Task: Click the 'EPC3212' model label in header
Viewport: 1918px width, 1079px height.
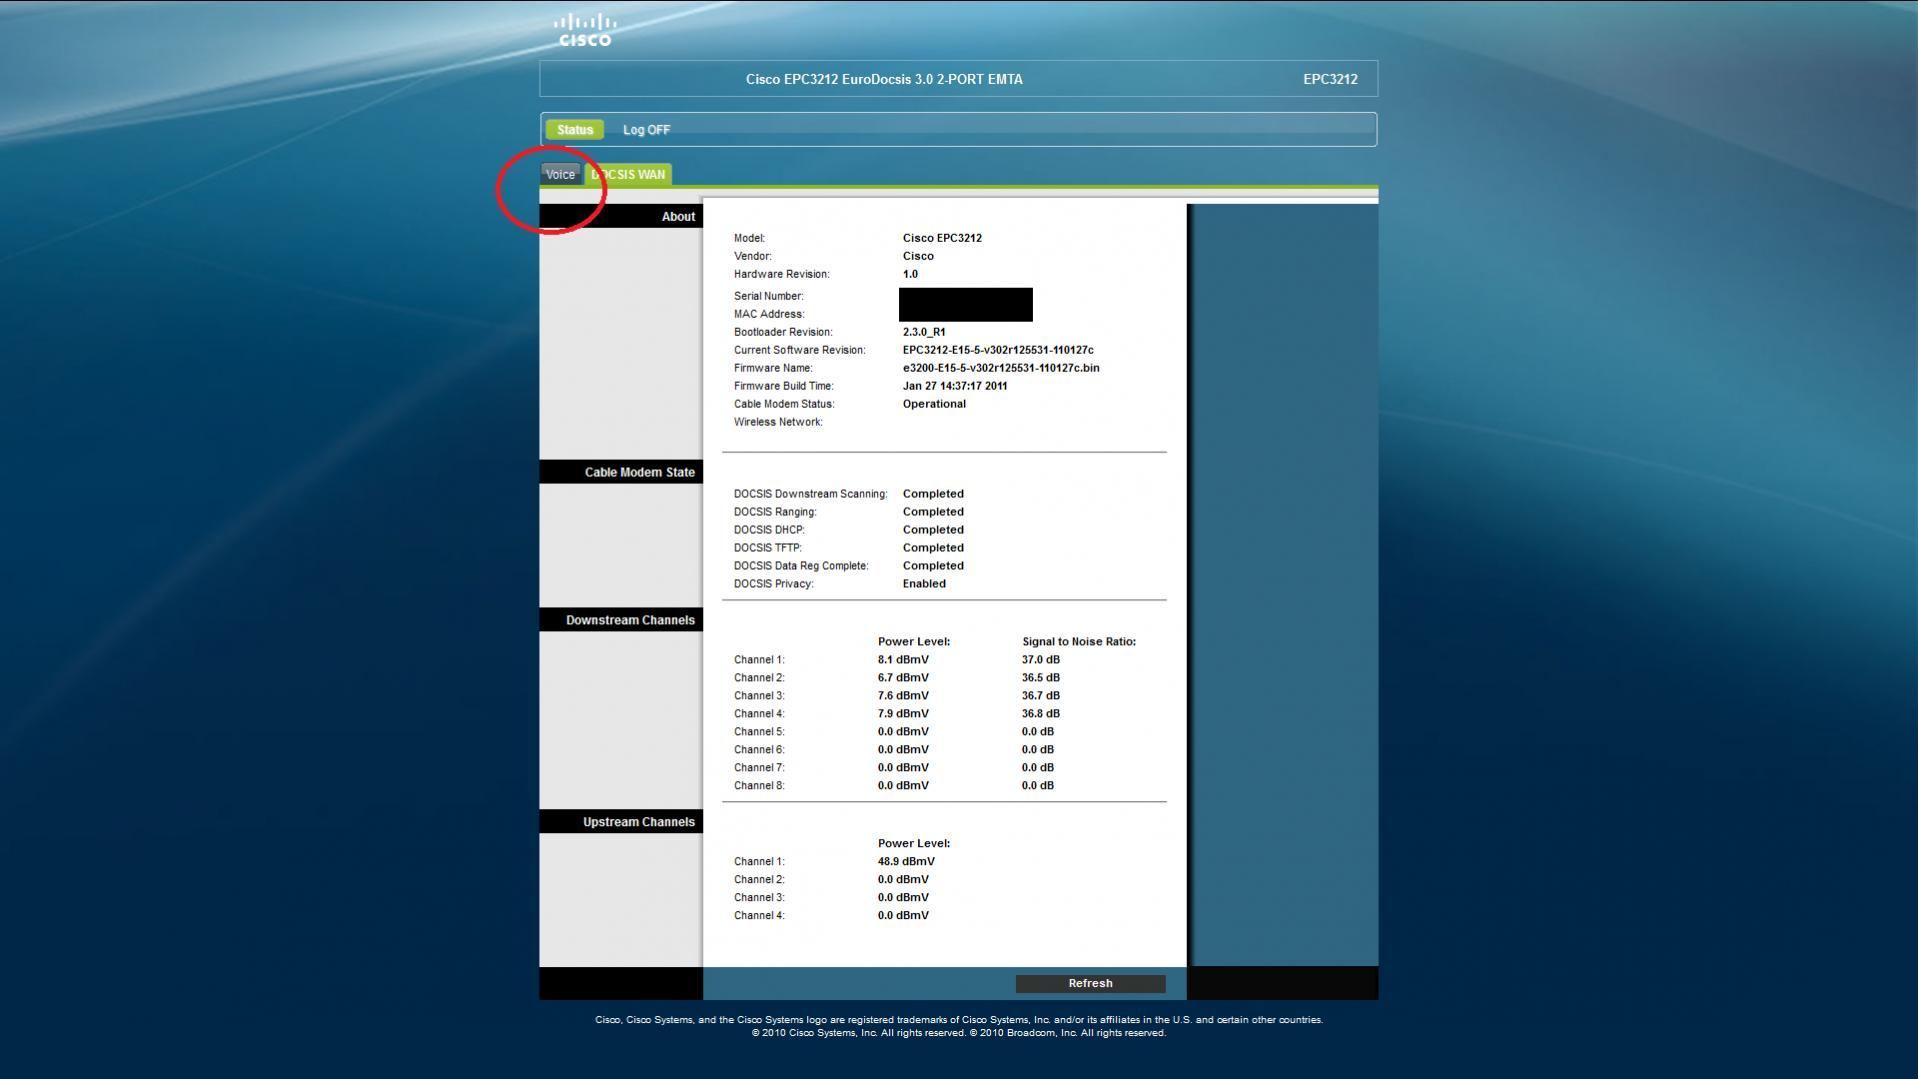Action: (x=1330, y=79)
